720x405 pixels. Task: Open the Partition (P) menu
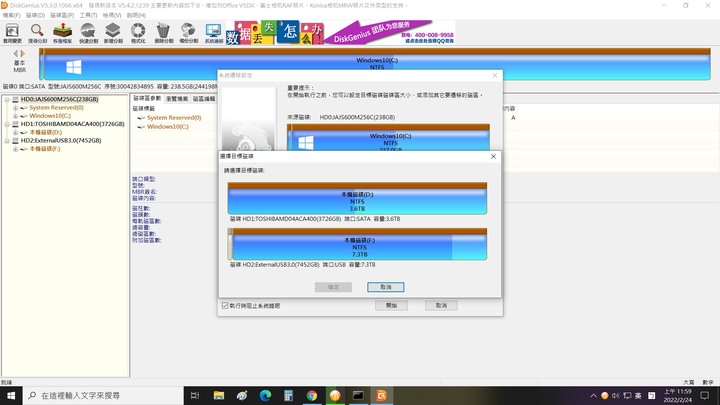click(x=62, y=15)
